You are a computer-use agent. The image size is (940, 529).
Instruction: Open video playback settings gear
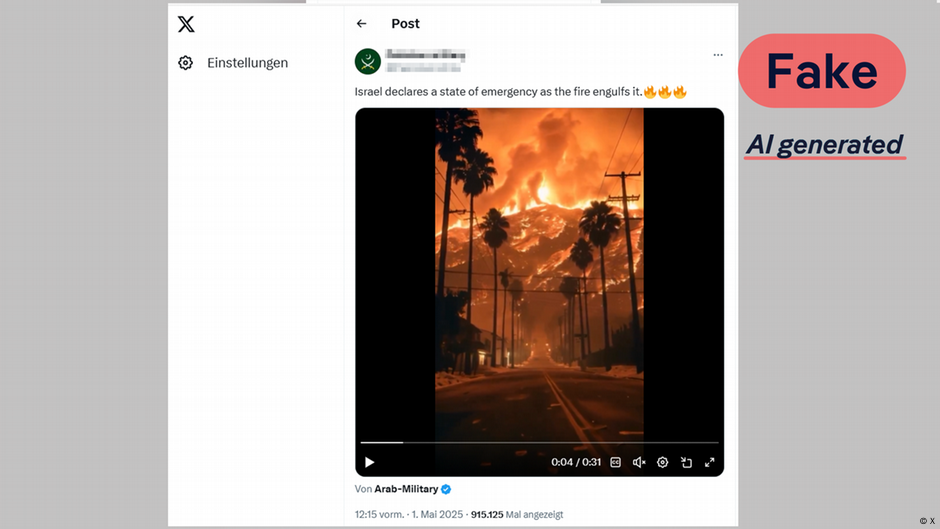point(662,462)
